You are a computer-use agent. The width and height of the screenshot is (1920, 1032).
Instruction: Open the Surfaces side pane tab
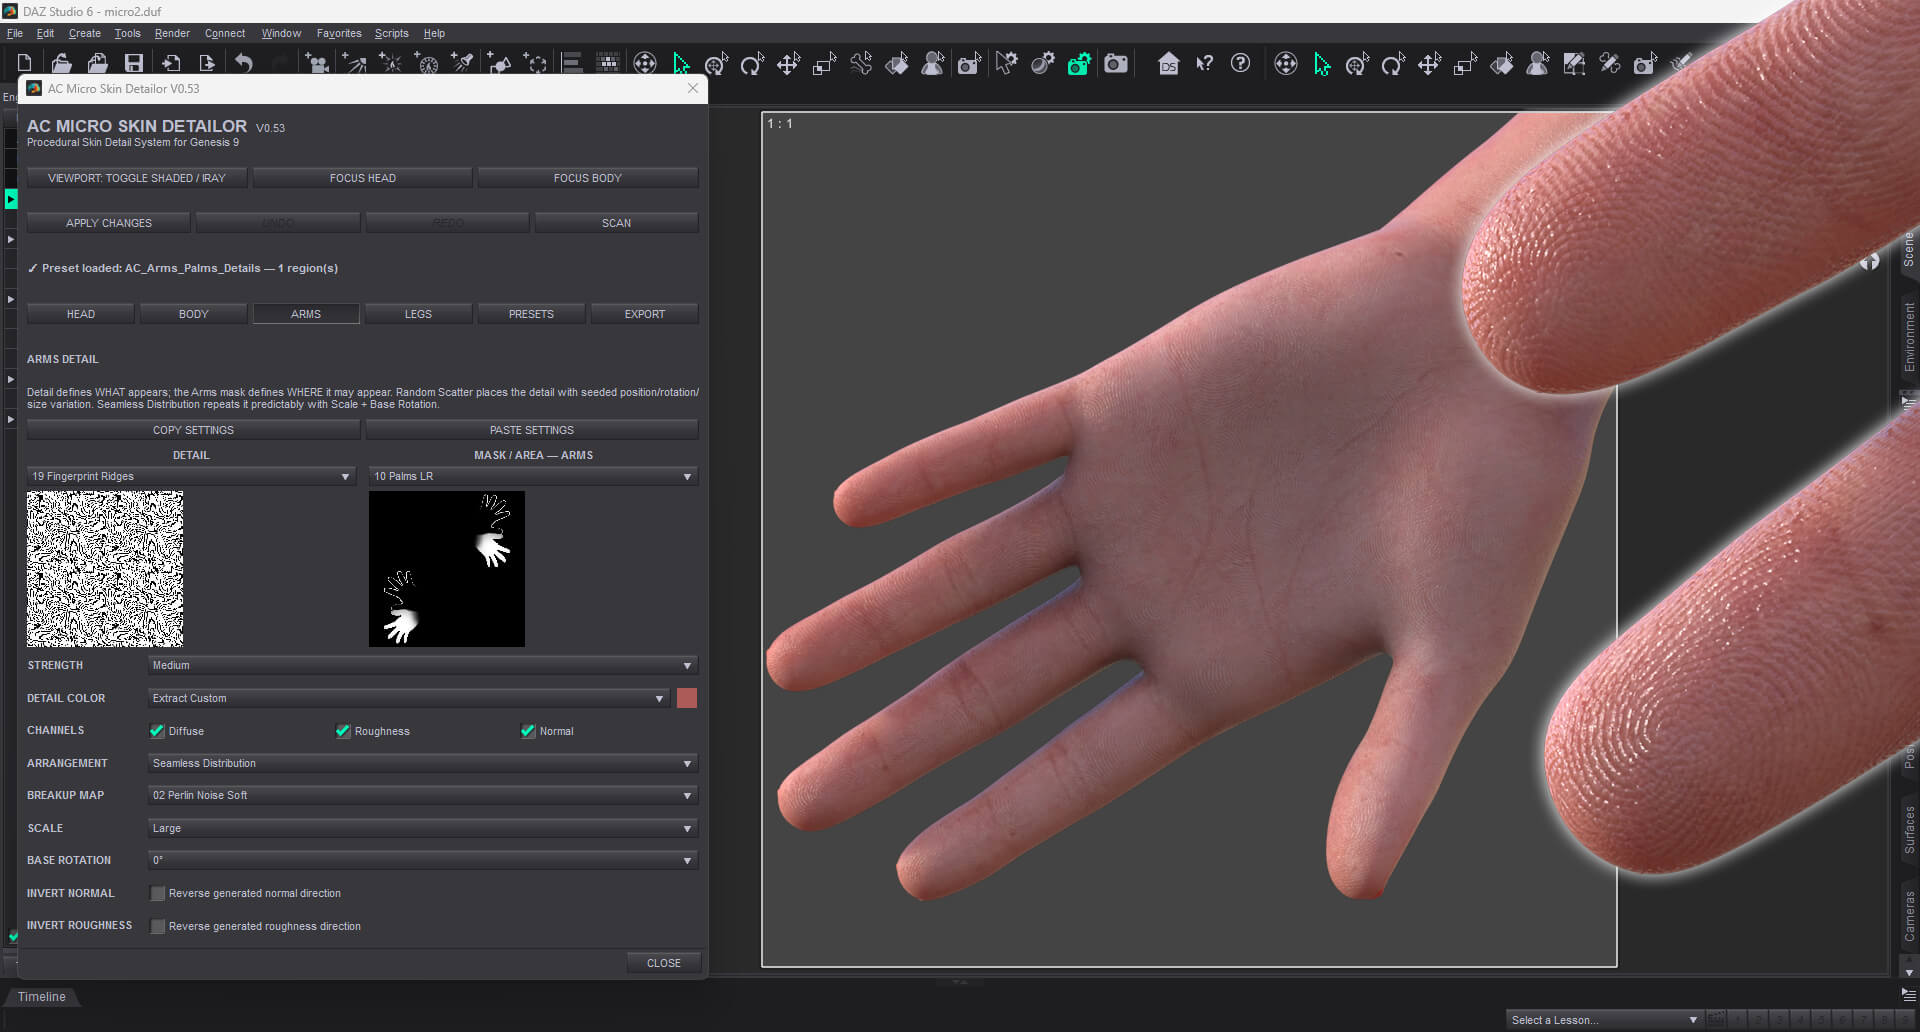1909,829
